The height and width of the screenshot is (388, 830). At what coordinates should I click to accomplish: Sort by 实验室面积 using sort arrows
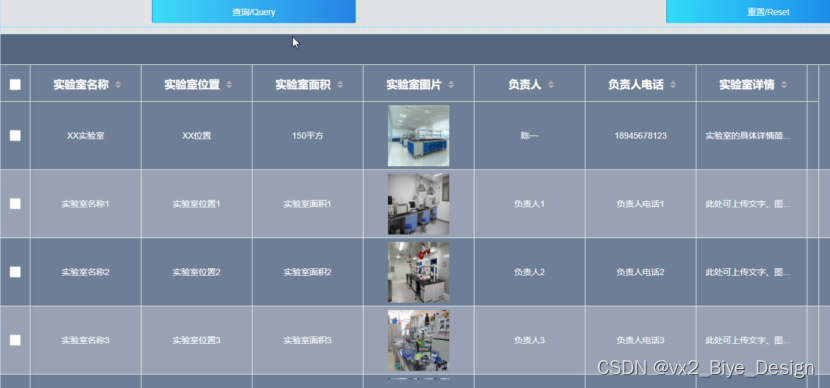coord(340,85)
